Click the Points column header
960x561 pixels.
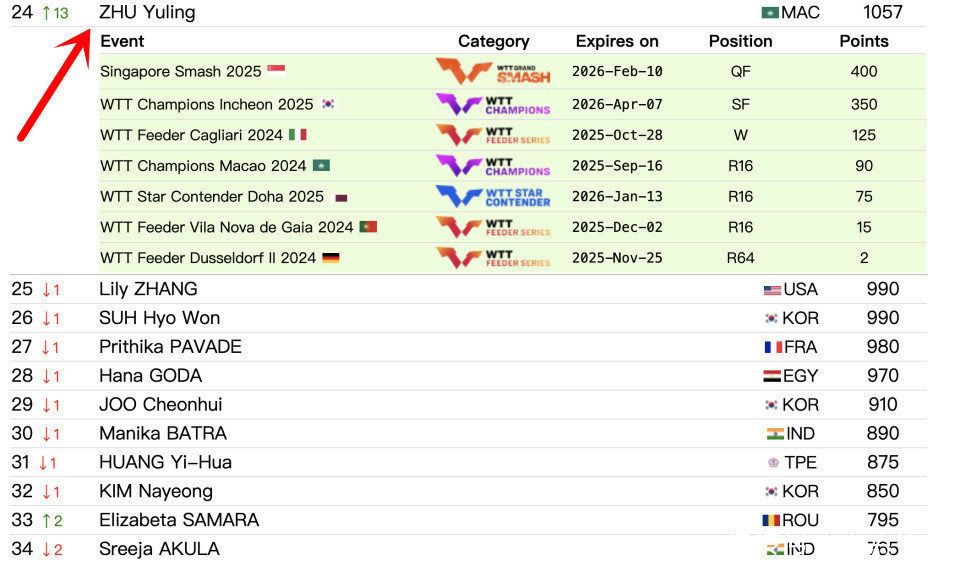(863, 42)
